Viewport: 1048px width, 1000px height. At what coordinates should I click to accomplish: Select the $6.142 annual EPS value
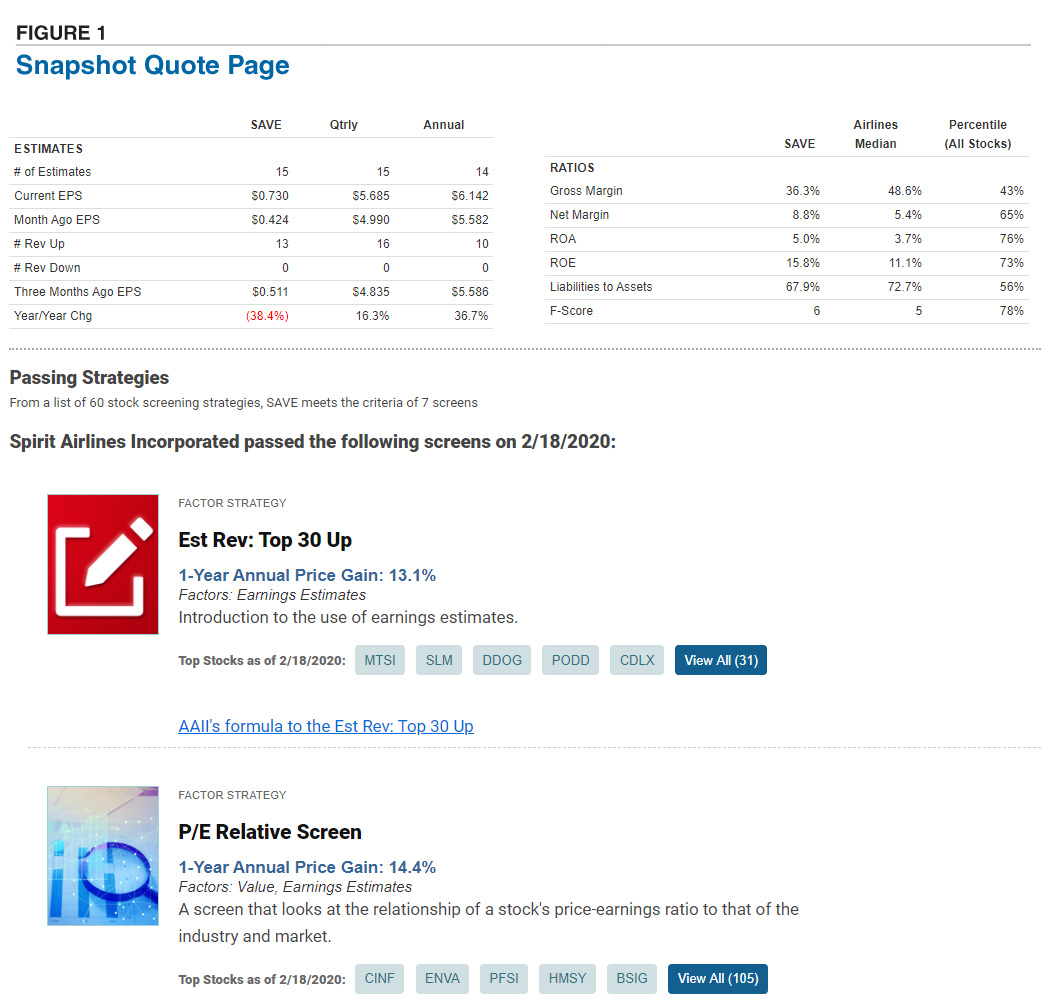pyautogui.click(x=470, y=196)
